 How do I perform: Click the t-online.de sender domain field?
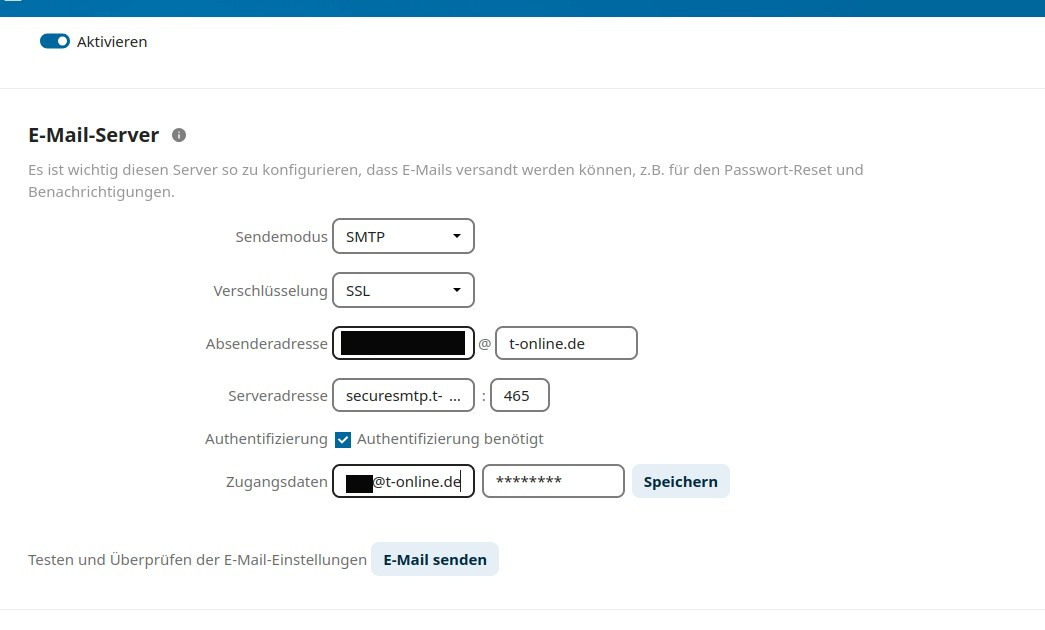[x=566, y=344]
